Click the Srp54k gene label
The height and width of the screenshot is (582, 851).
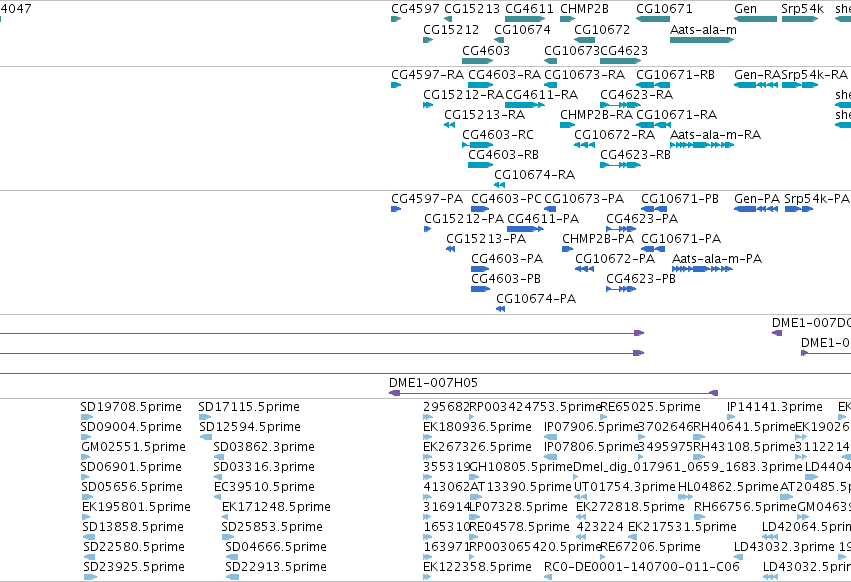point(803,9)
